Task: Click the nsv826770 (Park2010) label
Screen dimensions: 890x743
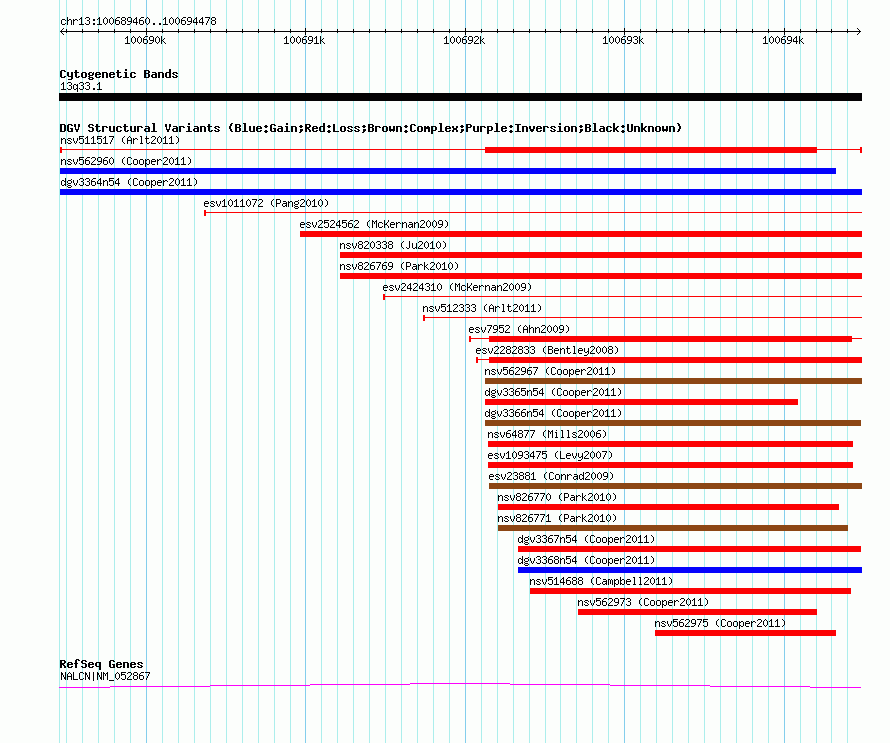Action: coord(557,497)
